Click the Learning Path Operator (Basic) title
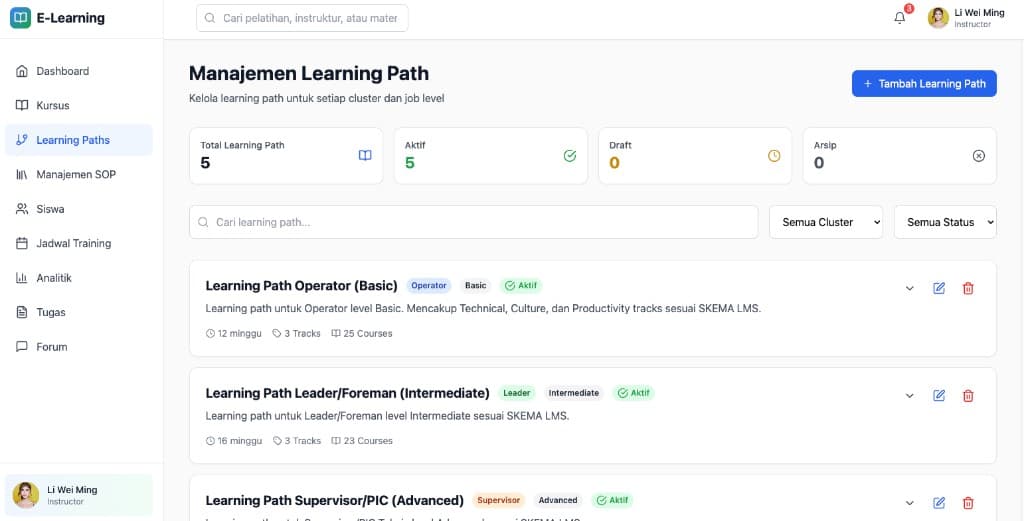Screen dimensions: 1024x521 click(302, 285)
